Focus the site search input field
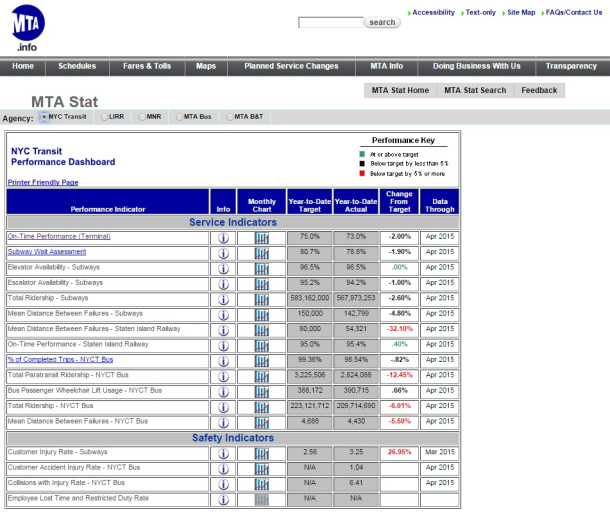 (331, 23)
